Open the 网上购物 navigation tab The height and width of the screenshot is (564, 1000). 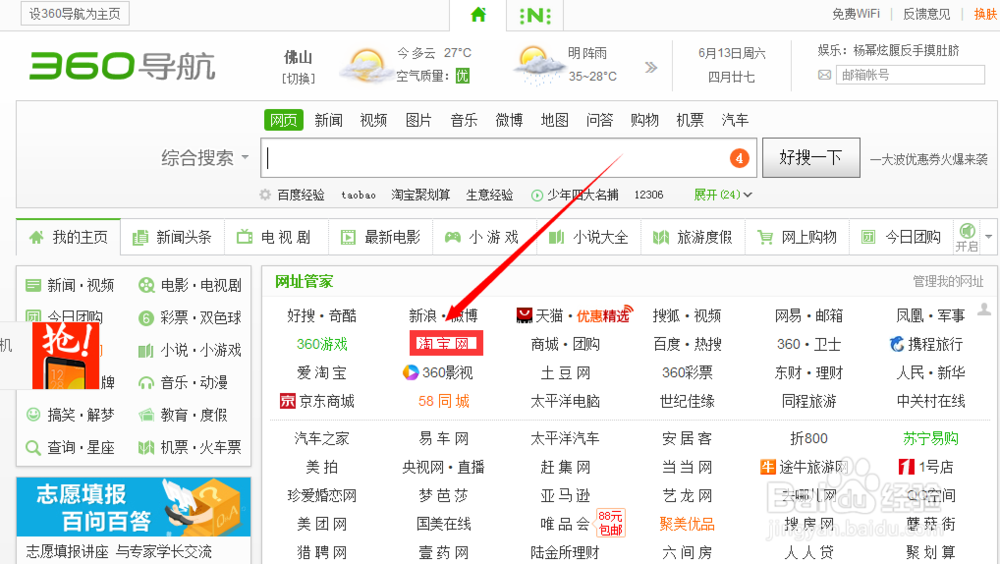tap(797, 237)
